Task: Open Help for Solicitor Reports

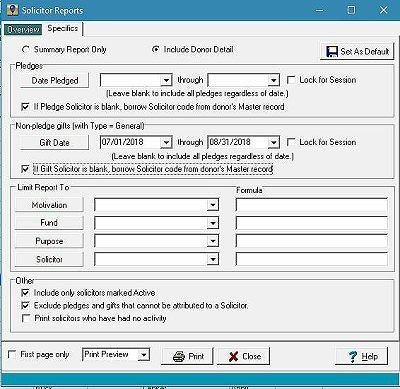Action: pyautogui.click(x=362, y=356)
